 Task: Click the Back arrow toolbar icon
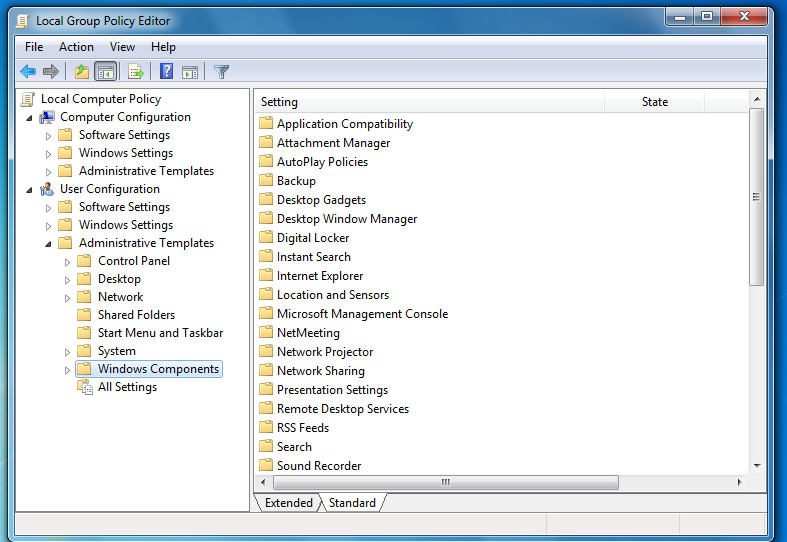[x=28, y=72]
